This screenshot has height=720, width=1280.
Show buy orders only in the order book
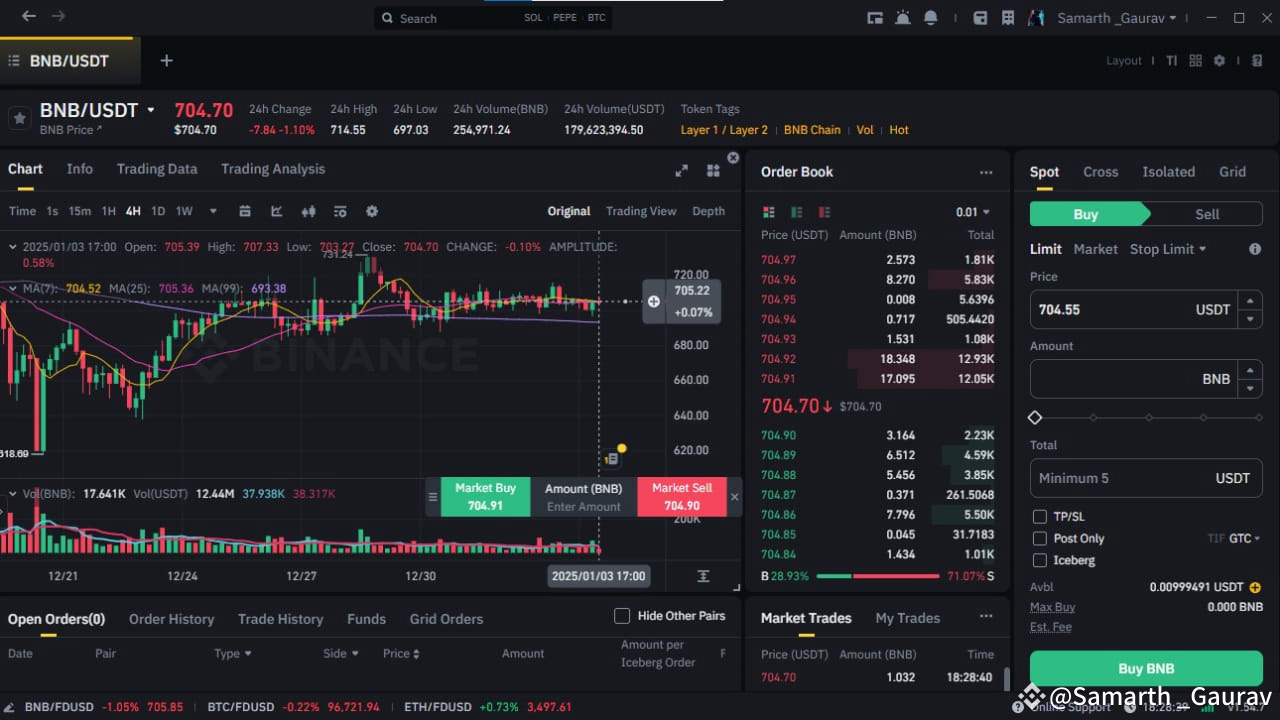tap(797, 212)
